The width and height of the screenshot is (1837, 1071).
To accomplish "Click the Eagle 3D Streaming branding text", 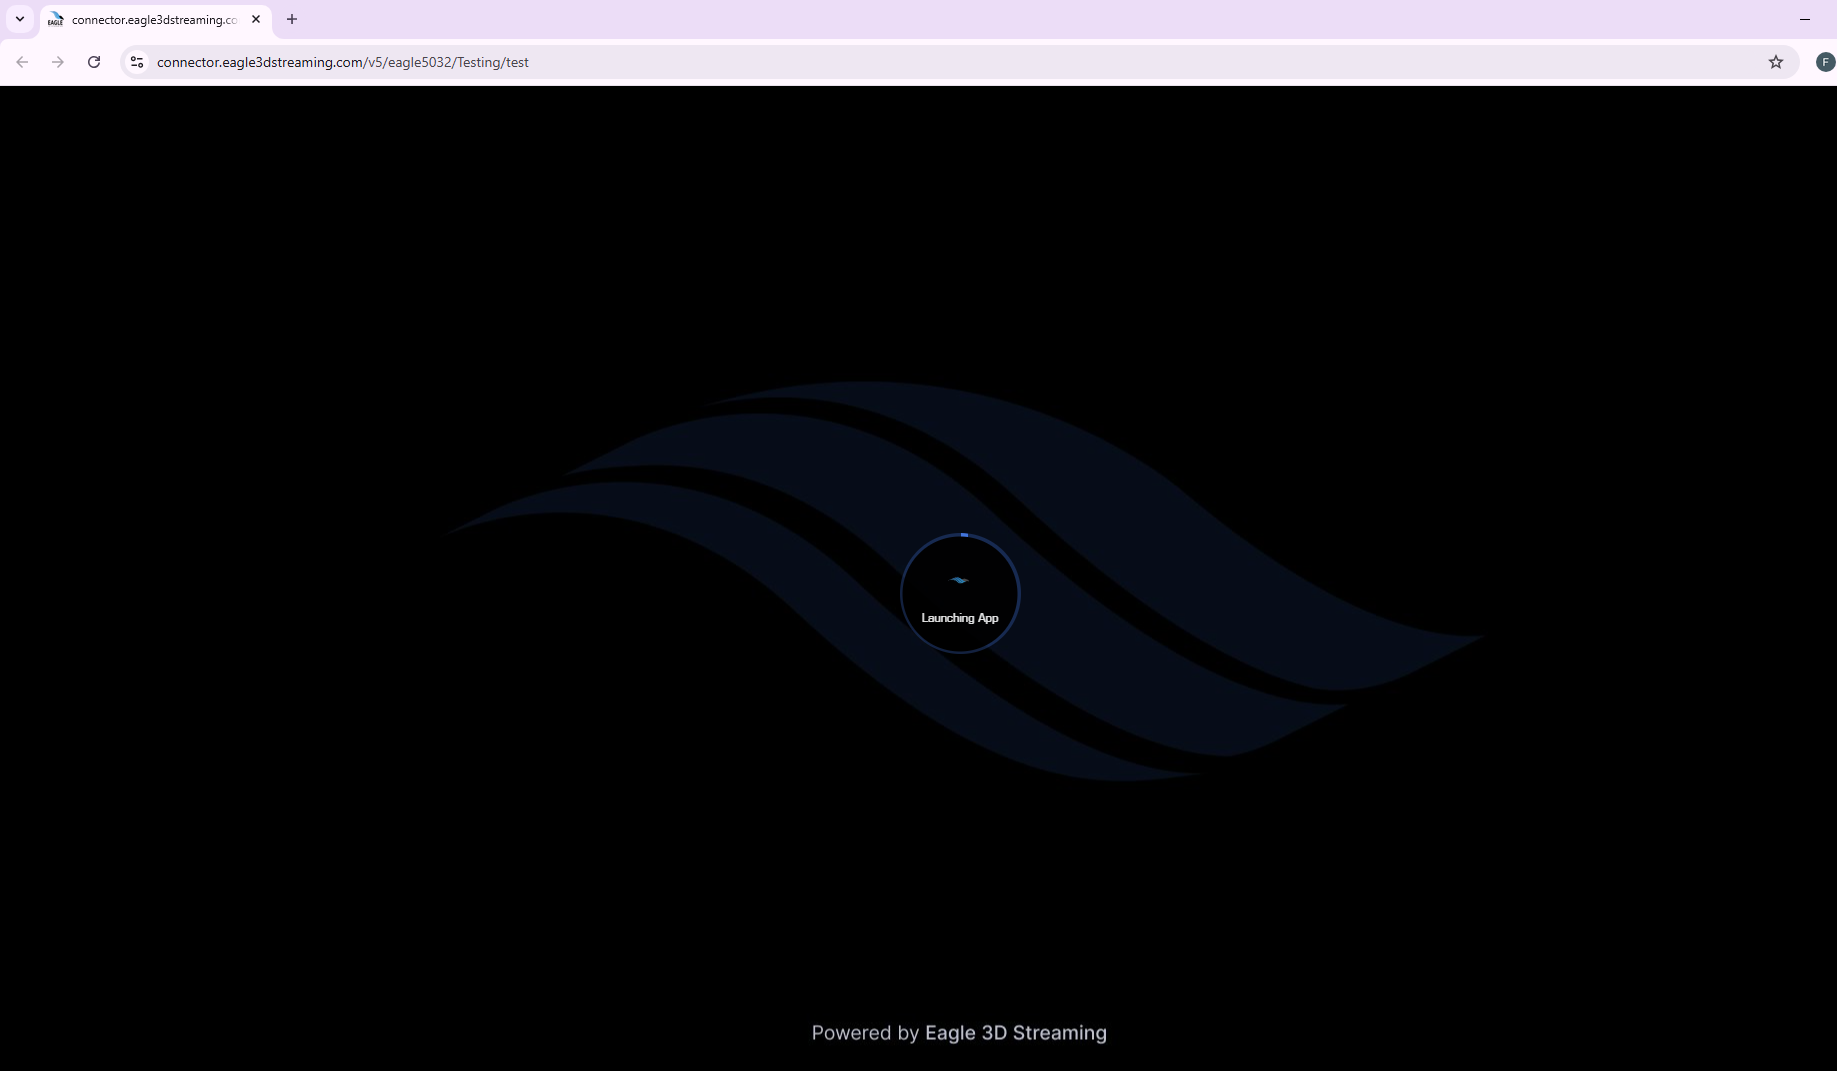I will [1015, 1033].
